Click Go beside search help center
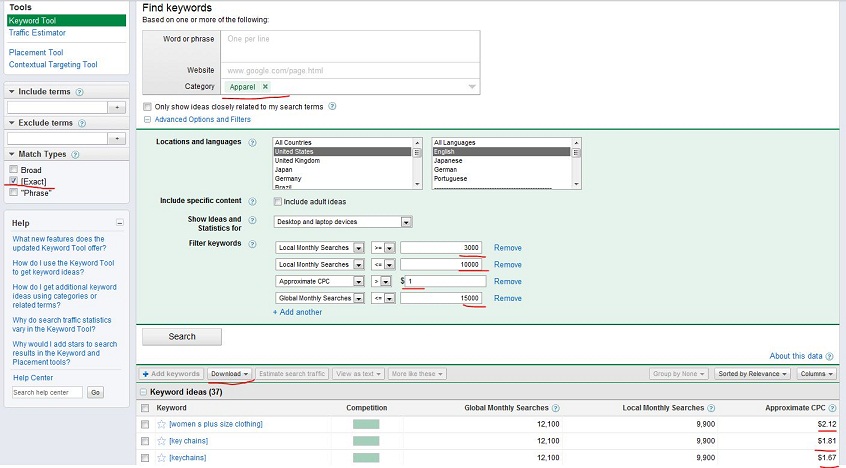This screenshot has height=468, width=846. point(95,392)
